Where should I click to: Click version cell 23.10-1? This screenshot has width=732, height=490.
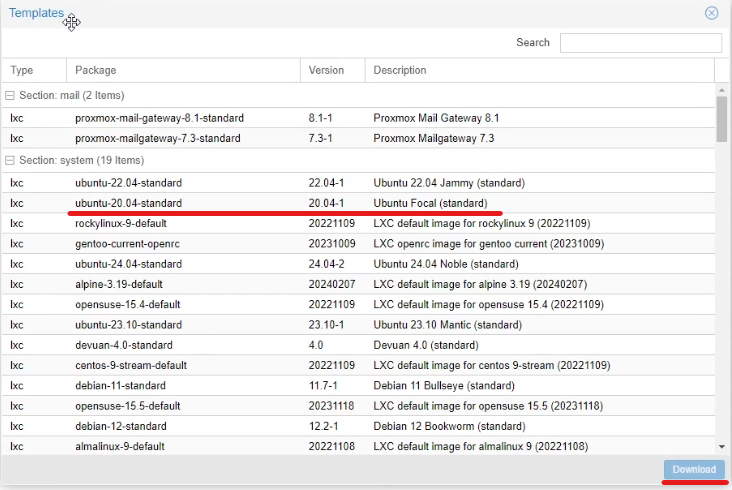(326, 325)
